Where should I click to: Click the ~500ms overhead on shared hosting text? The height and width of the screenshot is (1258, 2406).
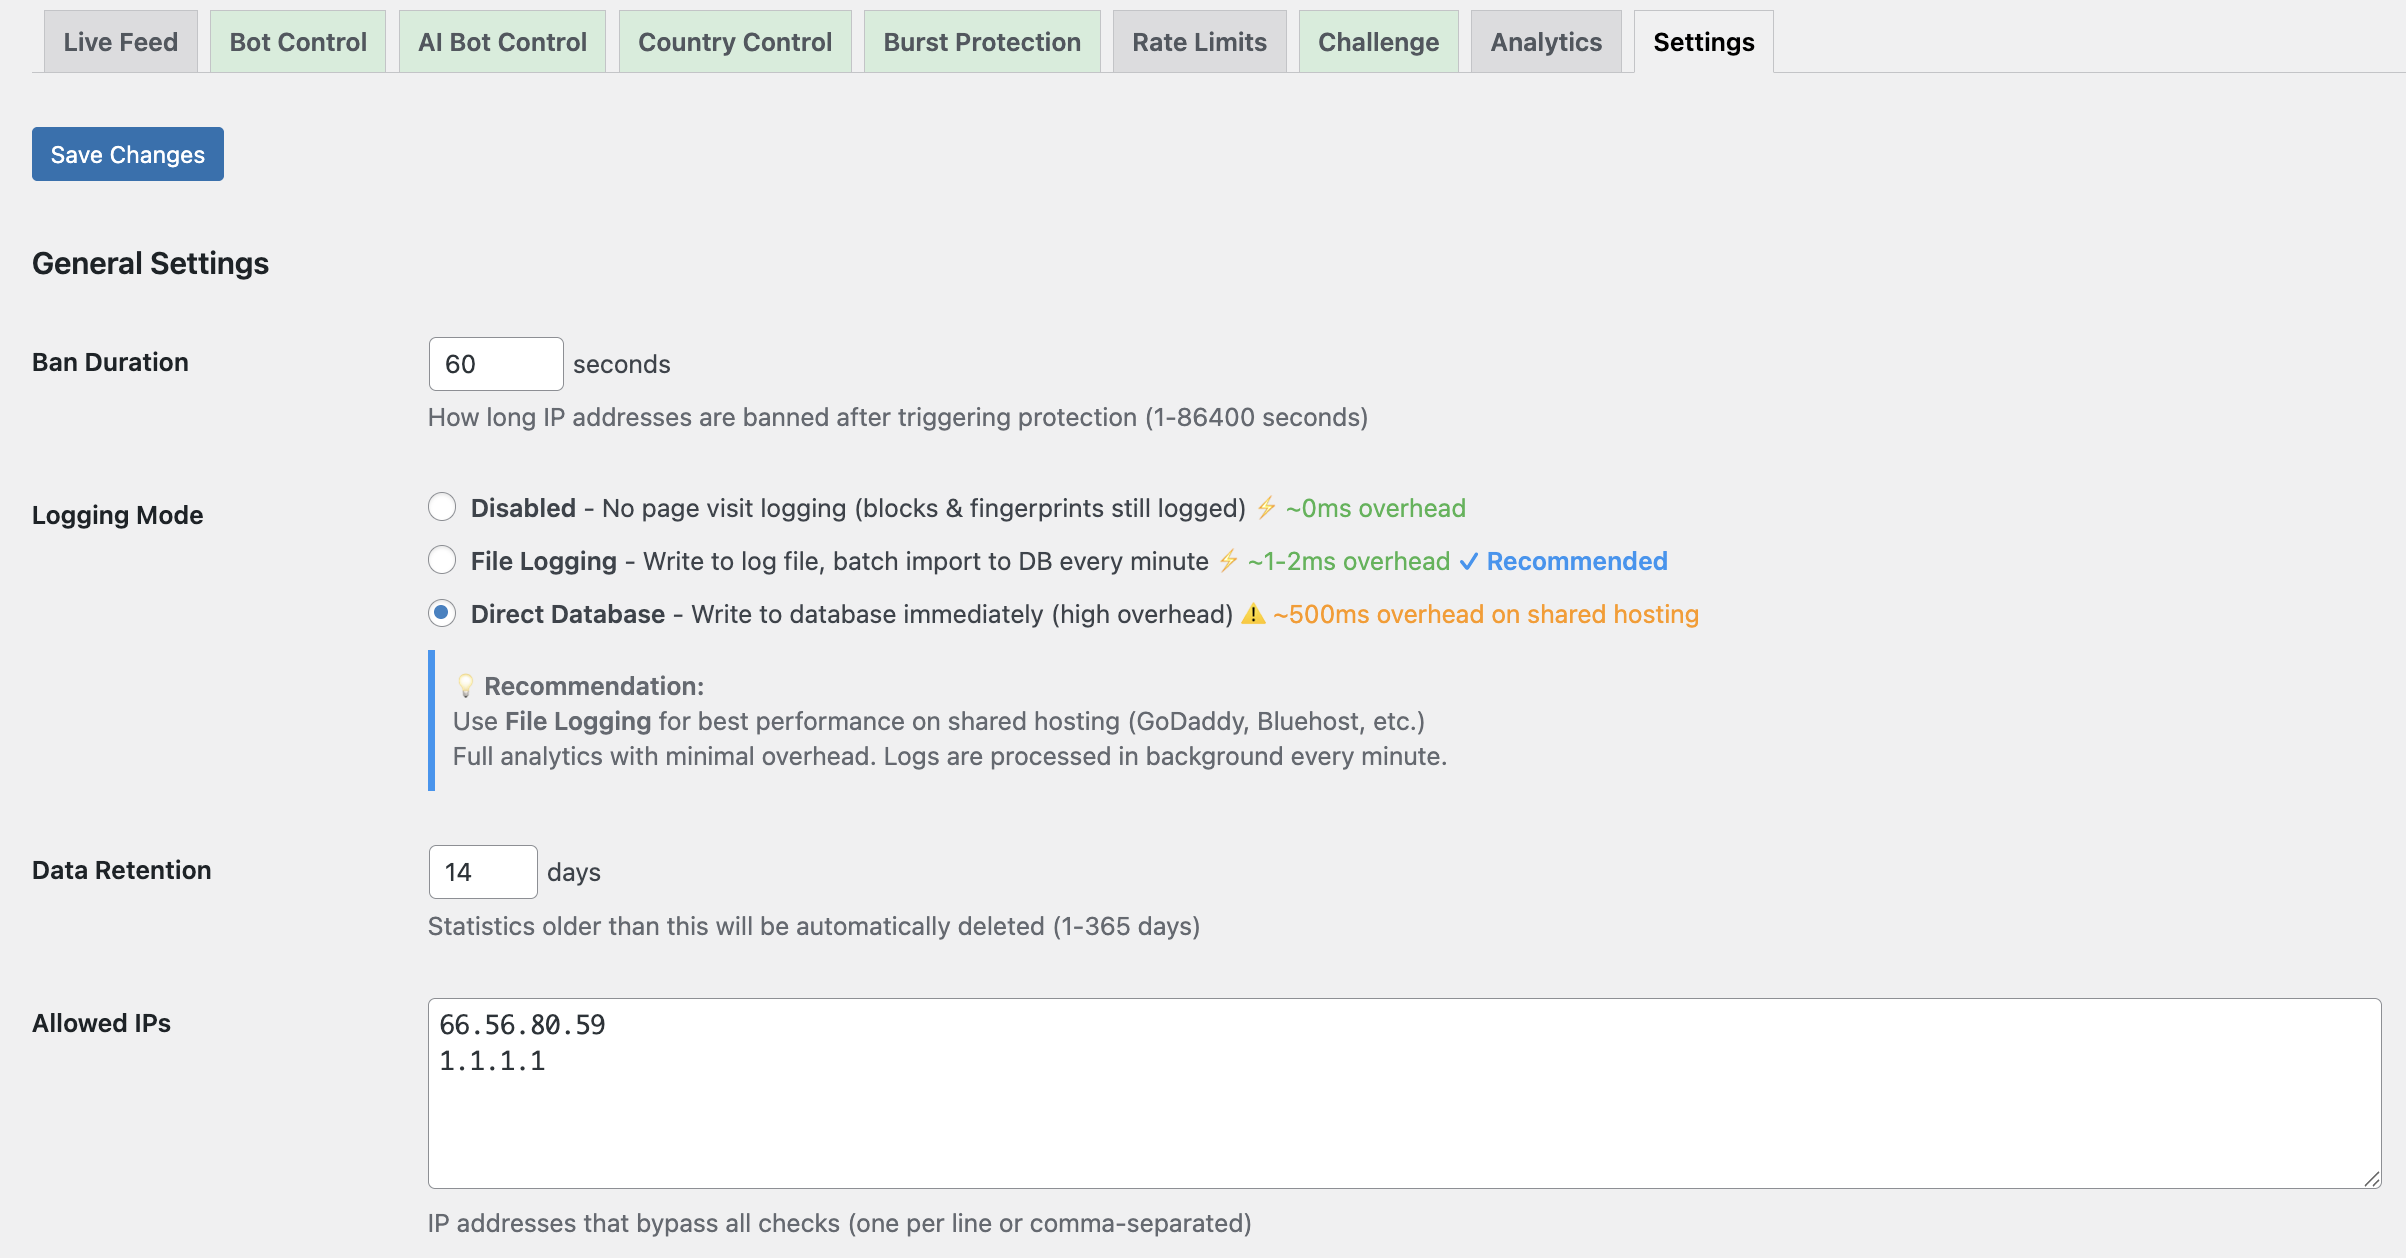pyautogui.click(x=1486, y=614)
